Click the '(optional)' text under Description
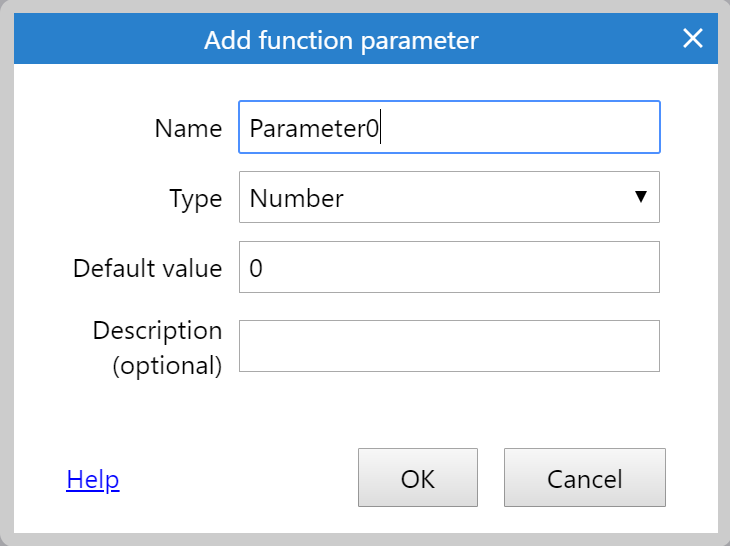This screenshot has width=730, height=546. pos(166,366)
